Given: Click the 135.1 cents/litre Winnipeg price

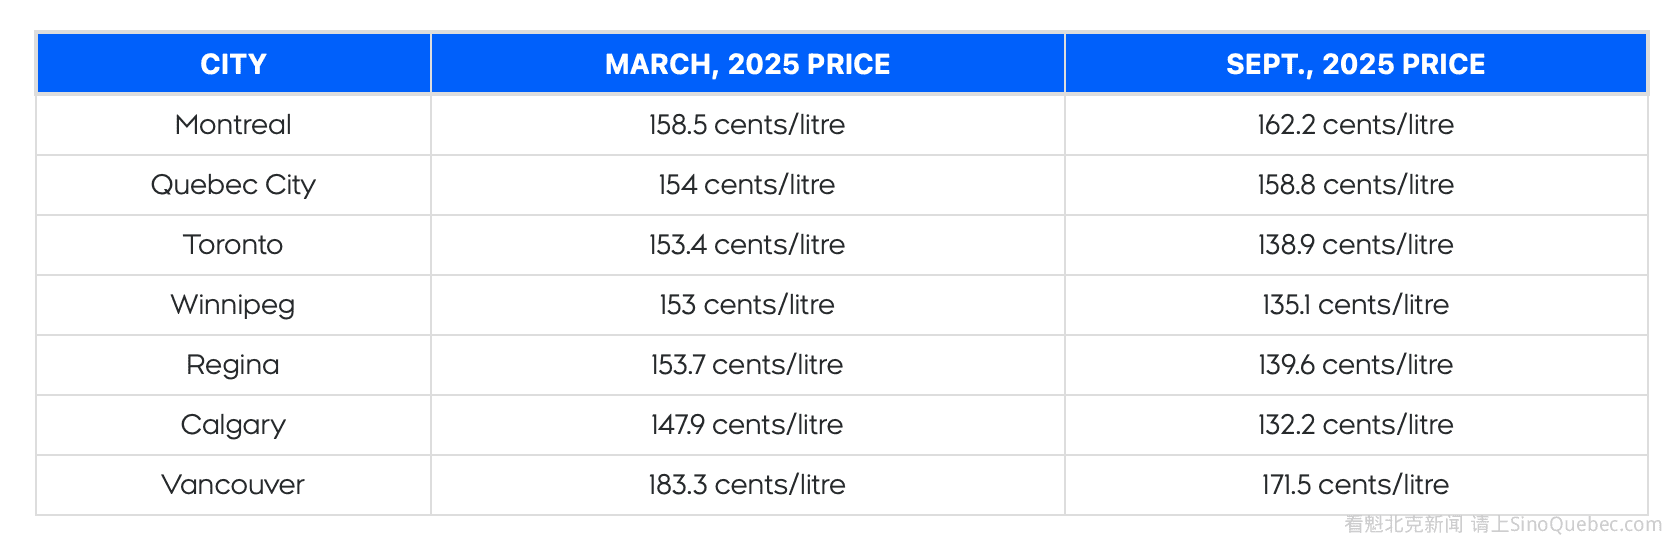Looking at the screenshot, I should (x=1355, y=305).
